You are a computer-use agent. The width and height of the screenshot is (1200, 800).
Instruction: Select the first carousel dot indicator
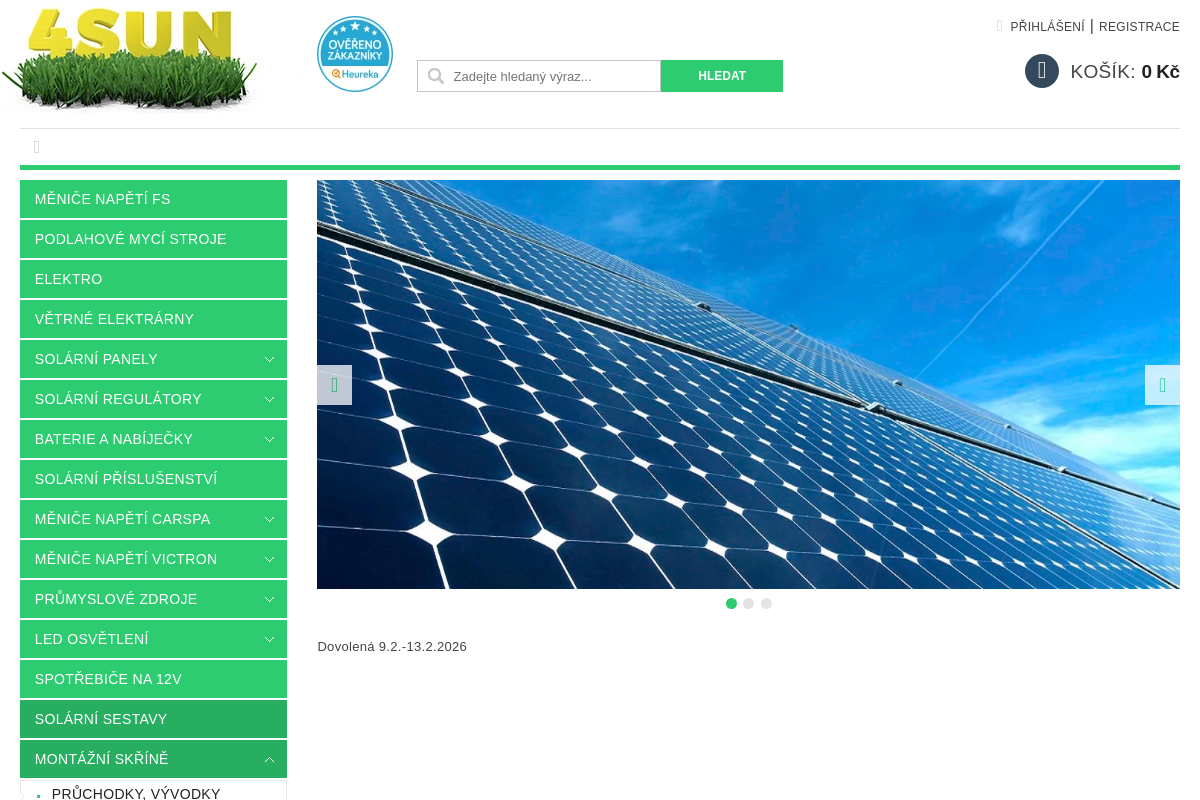pyautogui.click(x=731, y=604)
